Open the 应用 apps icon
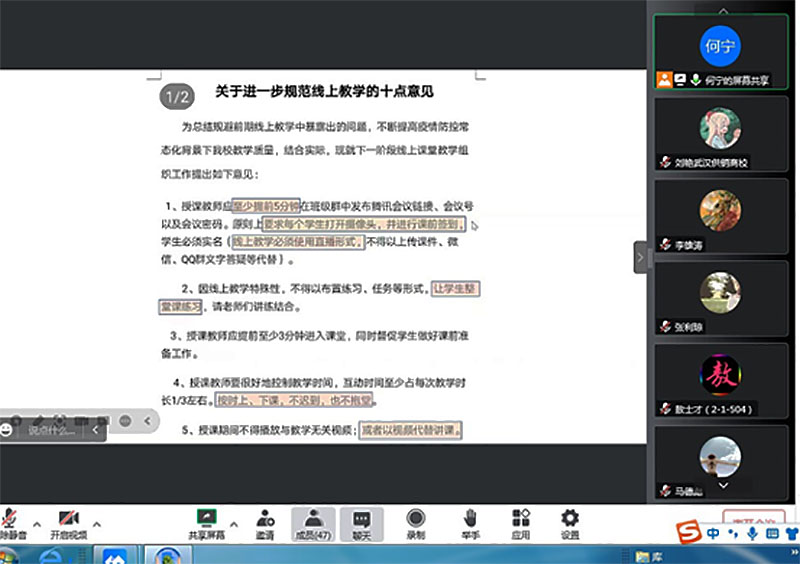The height and width of the screenshot is (564, 800). tap(520, 522)
